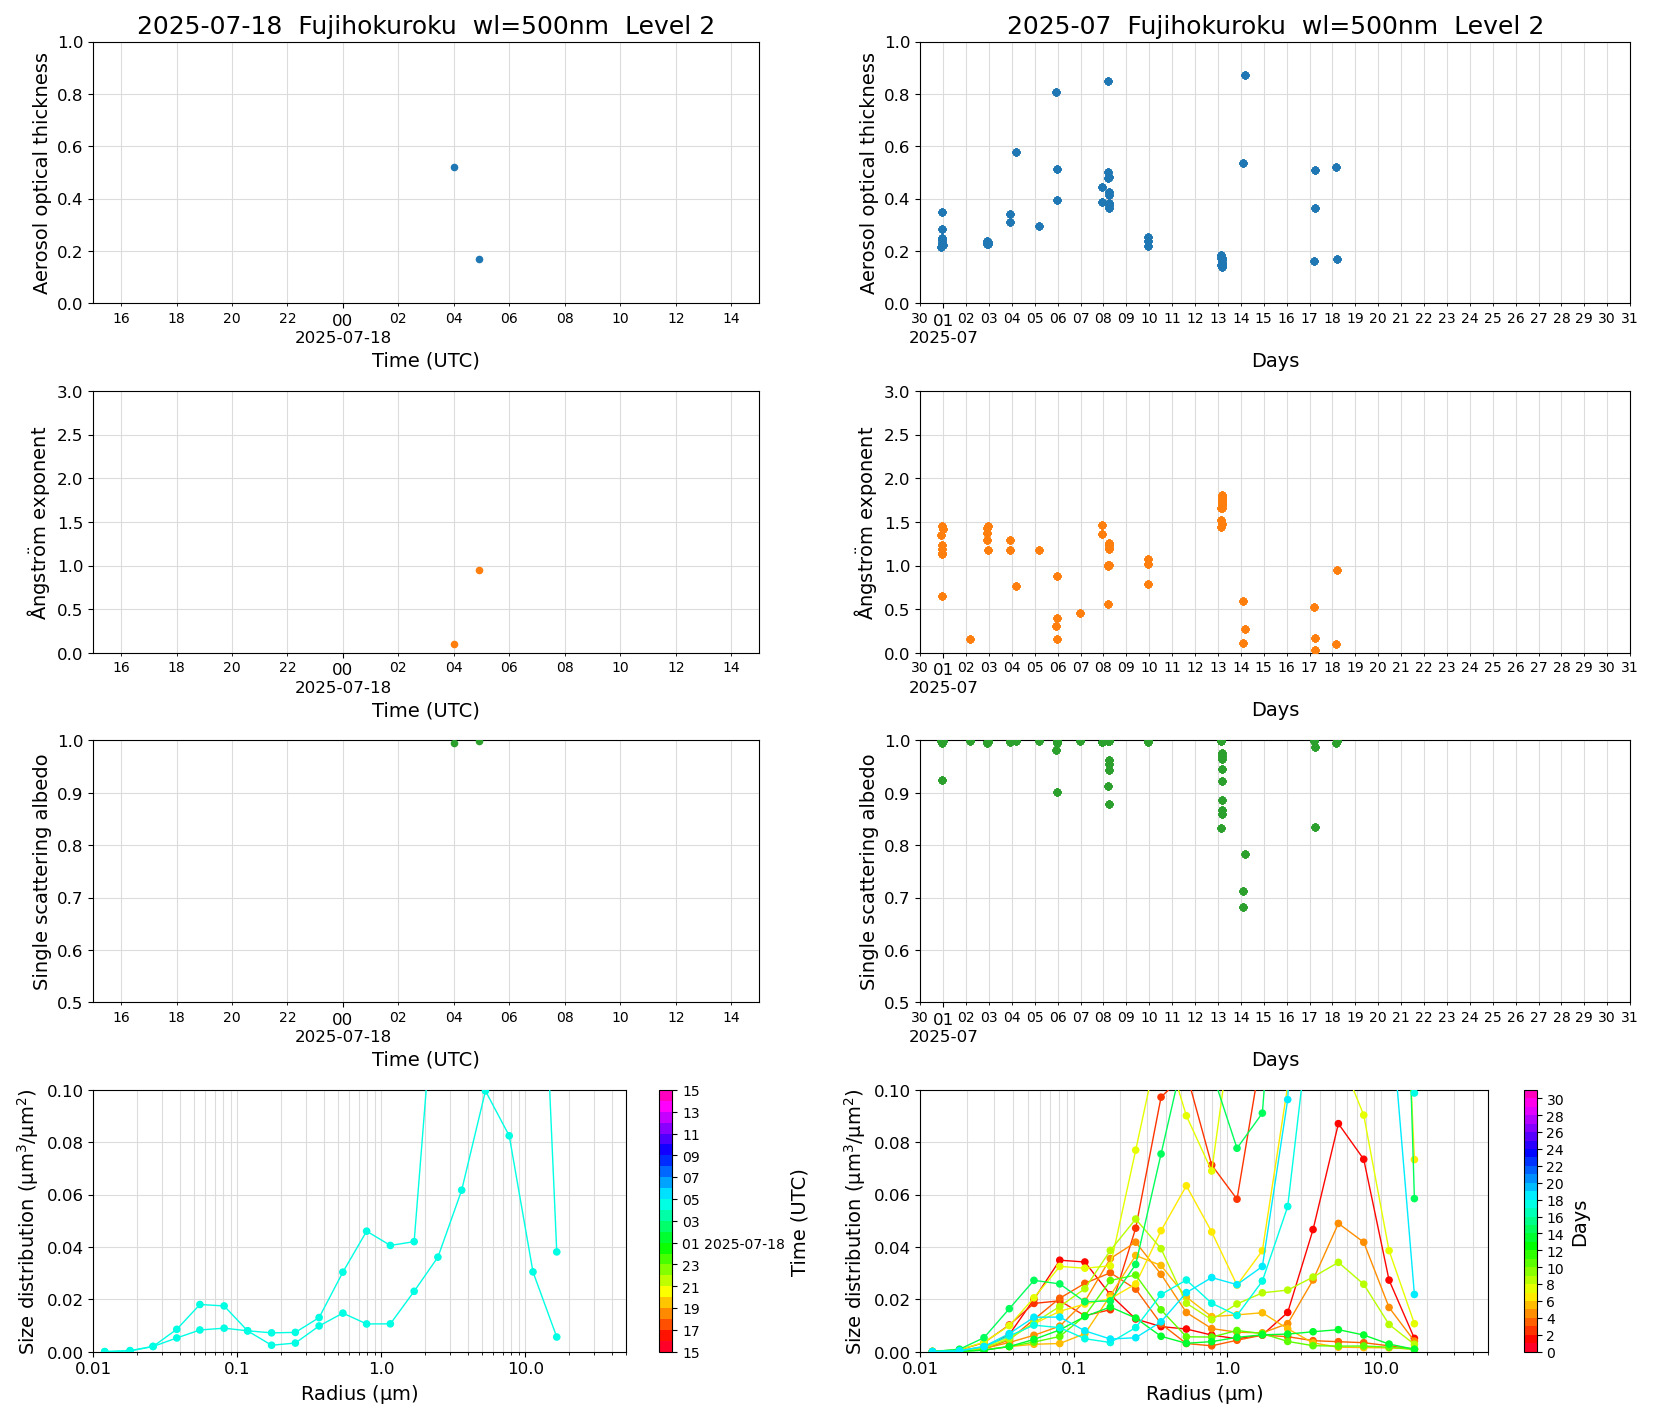1654x1420 pixels.
Task: Click the monthly "Ångström exponent" axis label
Action: [x=866, y=523]
